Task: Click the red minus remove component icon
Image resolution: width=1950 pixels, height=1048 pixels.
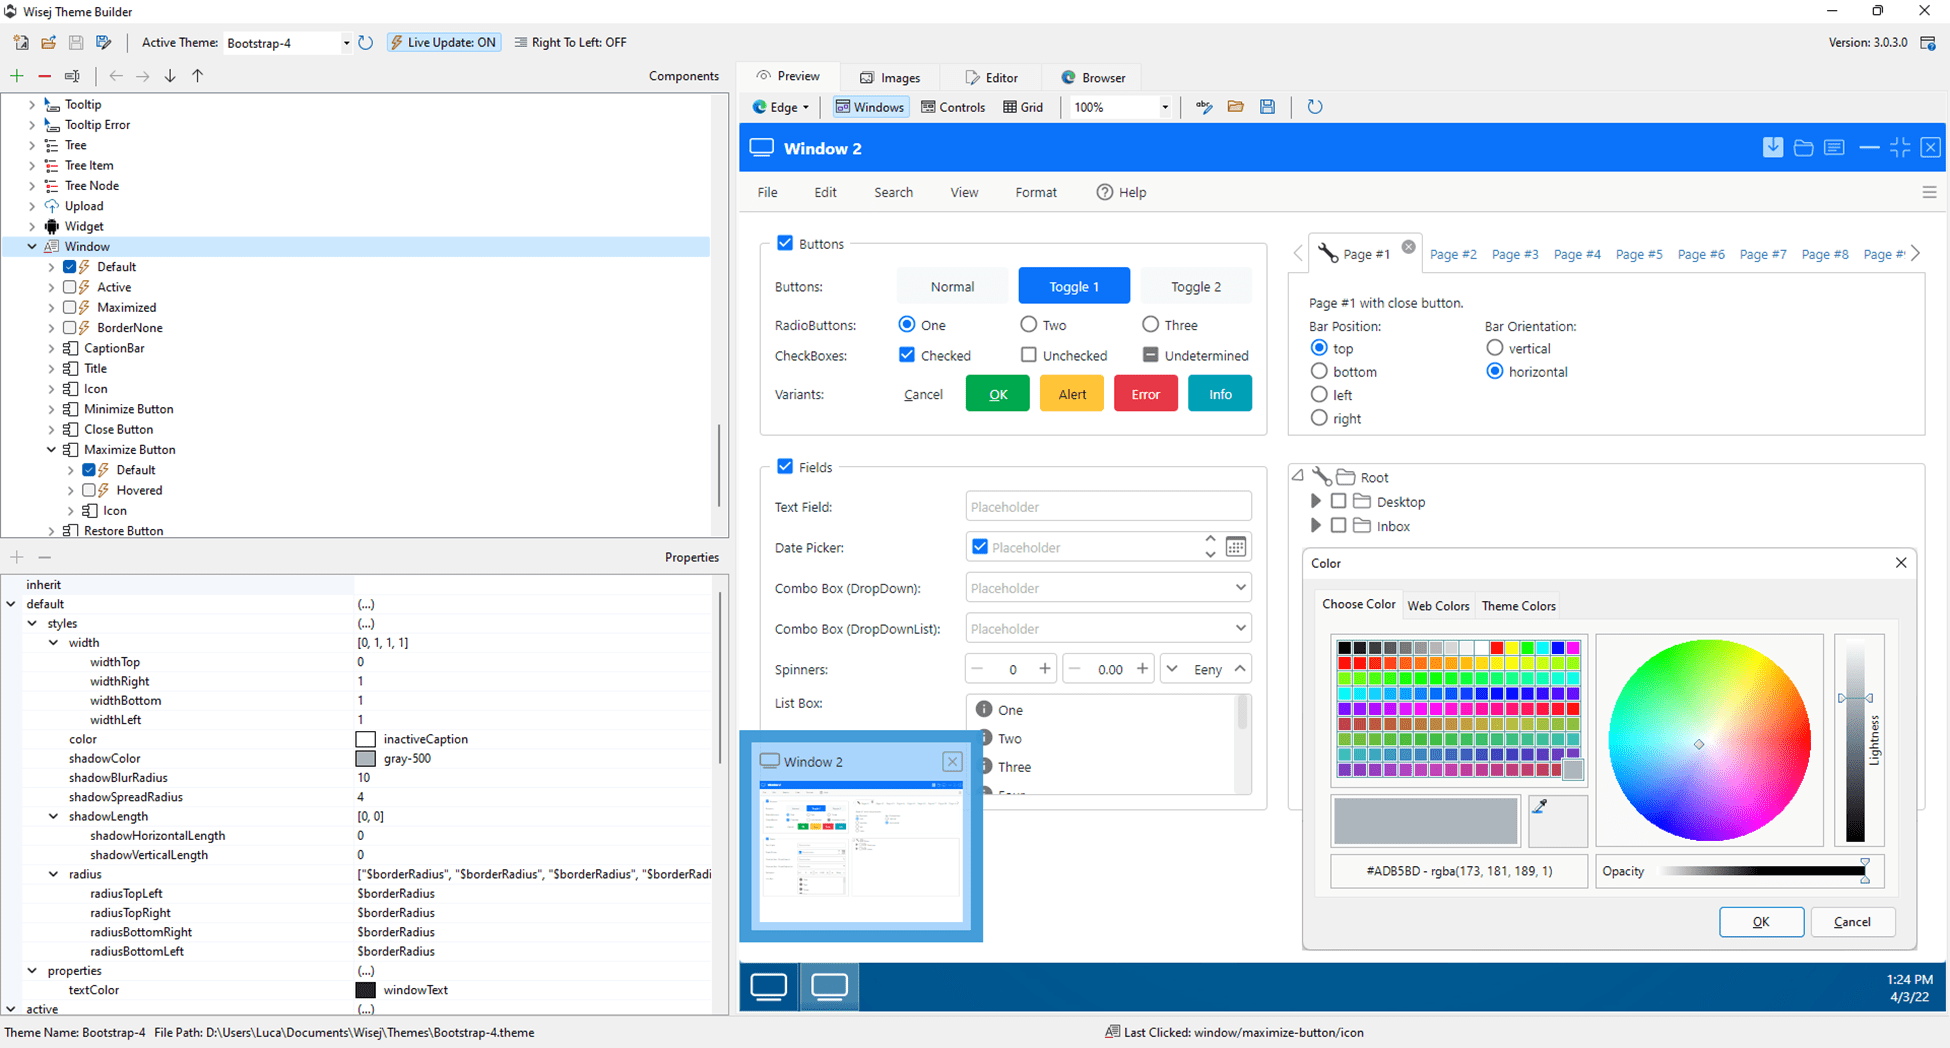Action: 44,76
